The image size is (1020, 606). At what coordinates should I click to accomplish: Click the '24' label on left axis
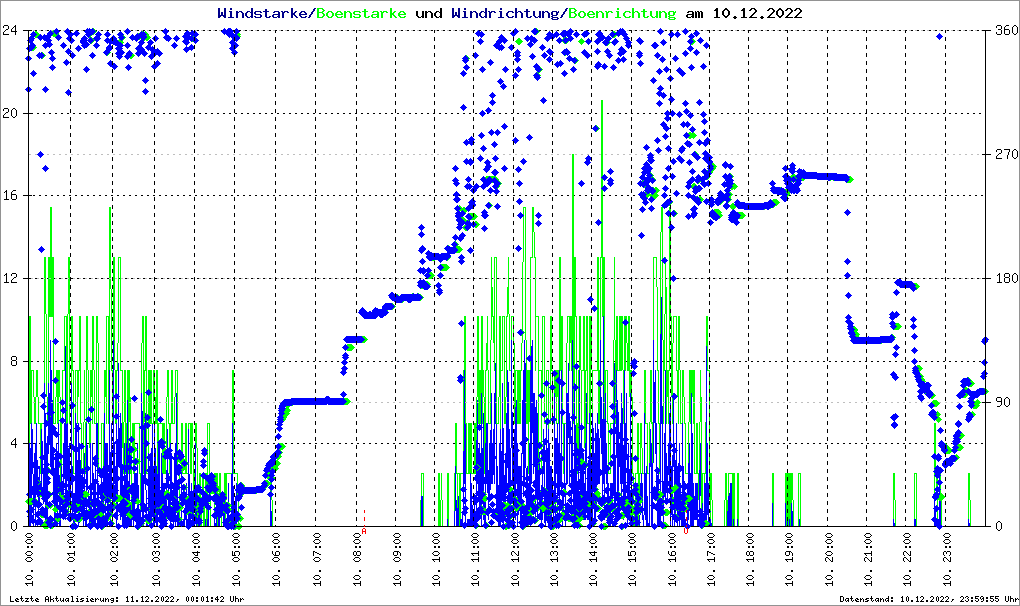(x=13, y=31)
